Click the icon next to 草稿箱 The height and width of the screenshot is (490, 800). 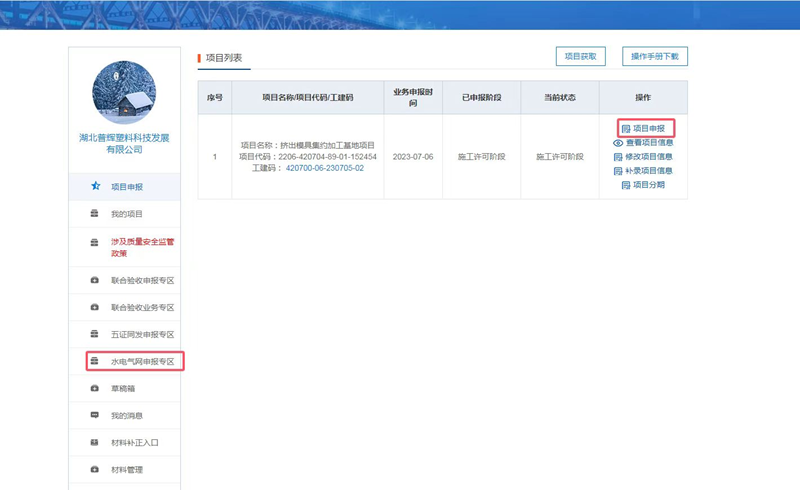(x=95, y=388)
